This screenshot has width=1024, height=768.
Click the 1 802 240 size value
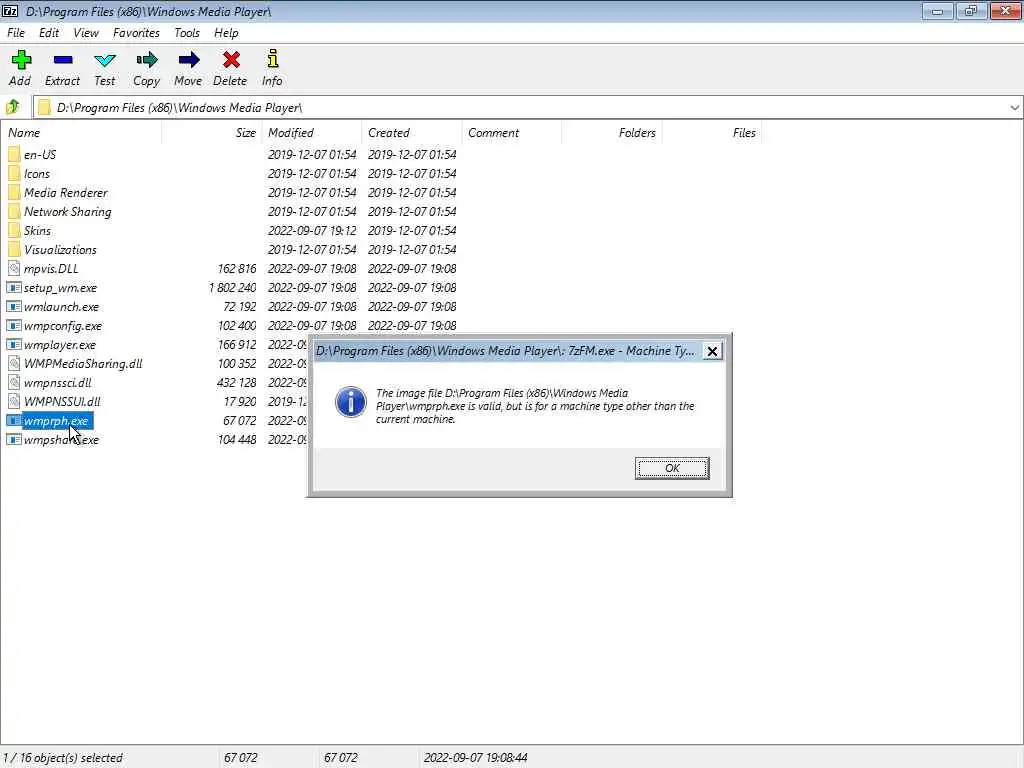tap(232, 287)
